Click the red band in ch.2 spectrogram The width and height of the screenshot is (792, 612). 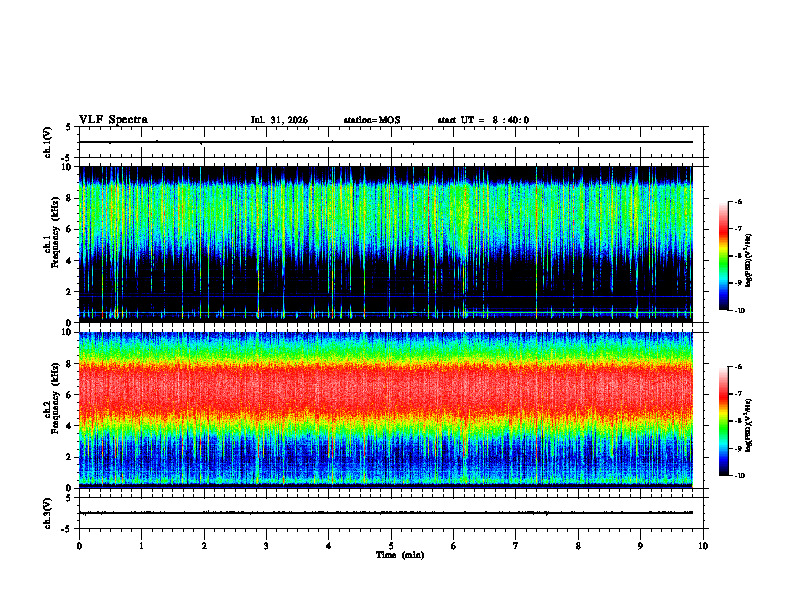coord(386,391)
